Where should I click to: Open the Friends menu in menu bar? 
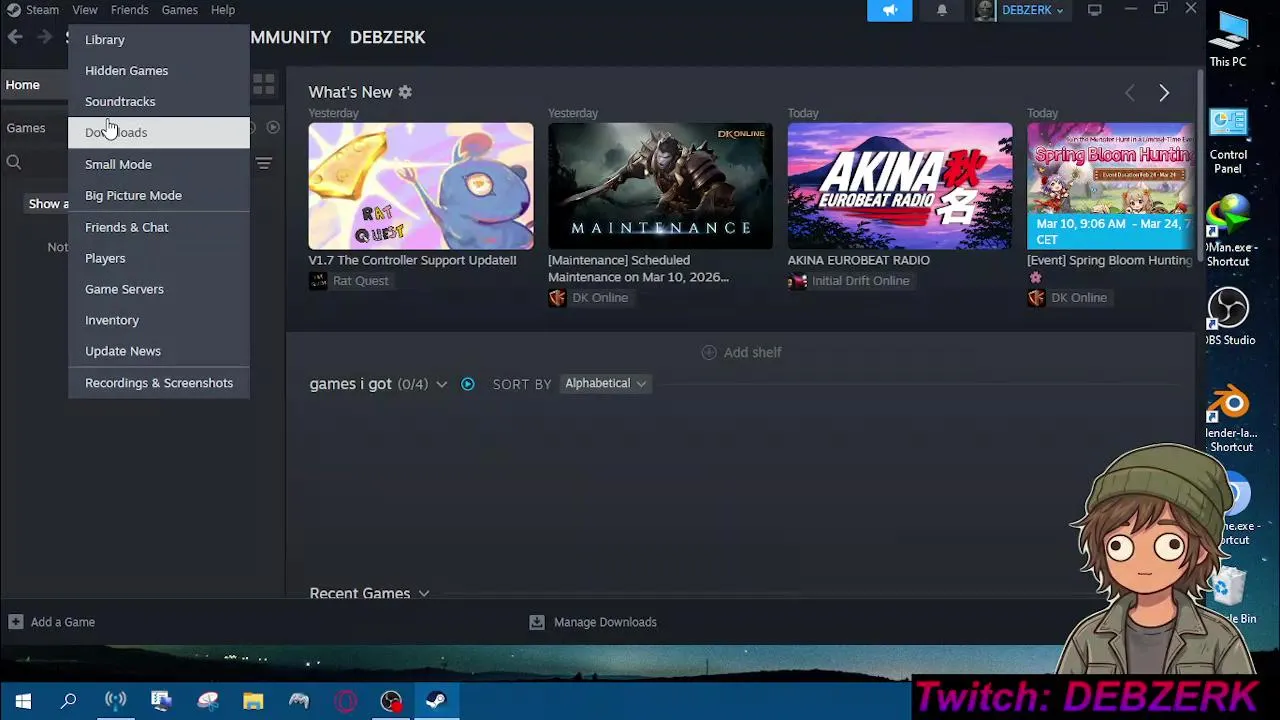point(129,10)
